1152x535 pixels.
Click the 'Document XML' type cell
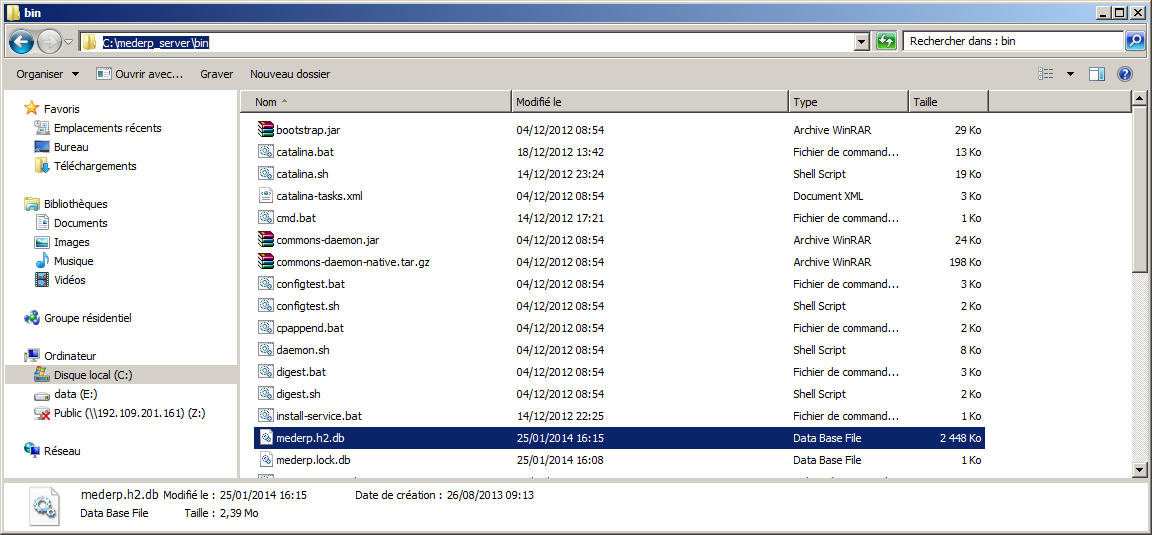pos(829,196)
